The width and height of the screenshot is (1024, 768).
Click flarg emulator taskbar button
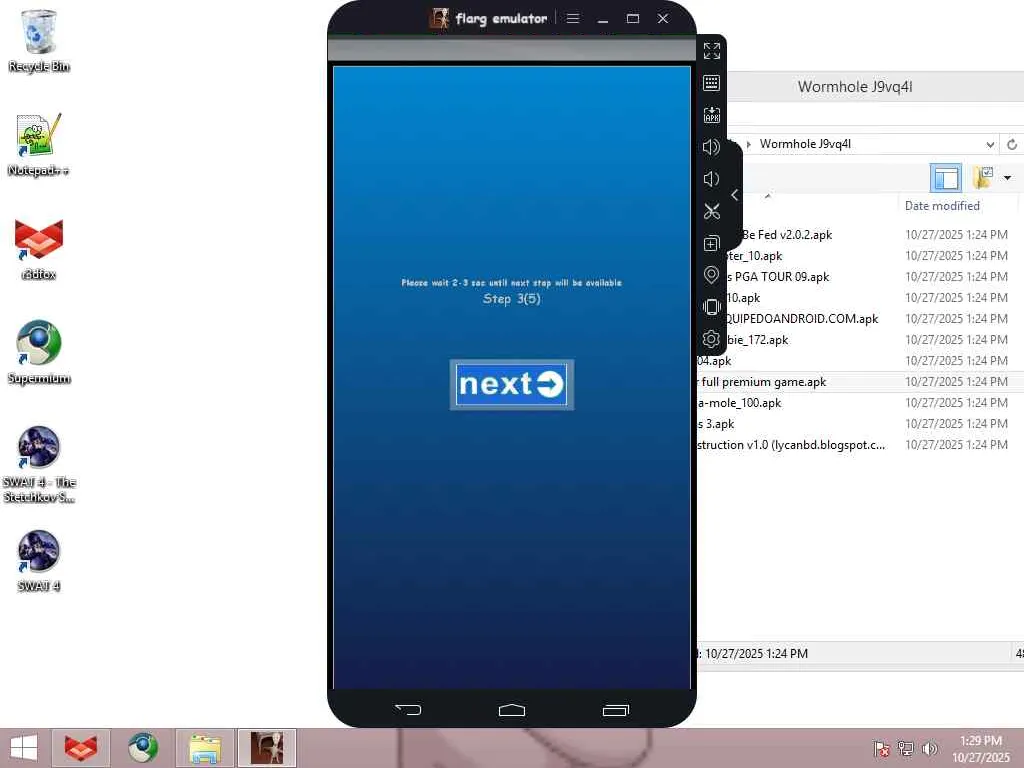(266, 748)
